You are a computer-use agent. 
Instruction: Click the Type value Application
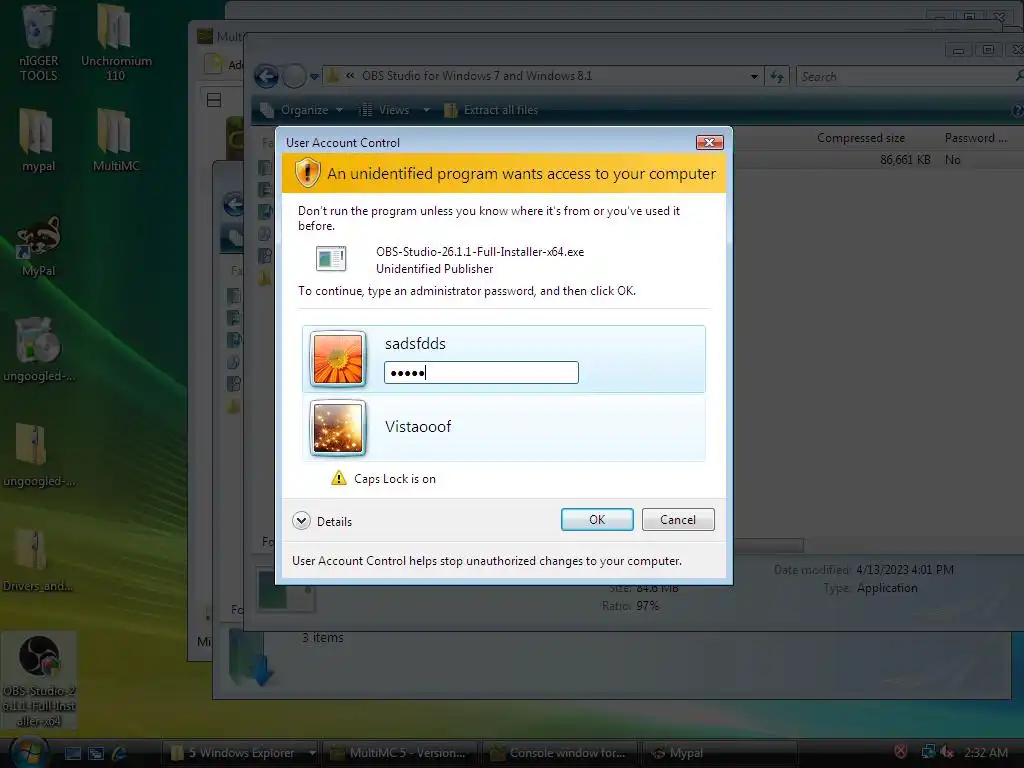(887, 588)
